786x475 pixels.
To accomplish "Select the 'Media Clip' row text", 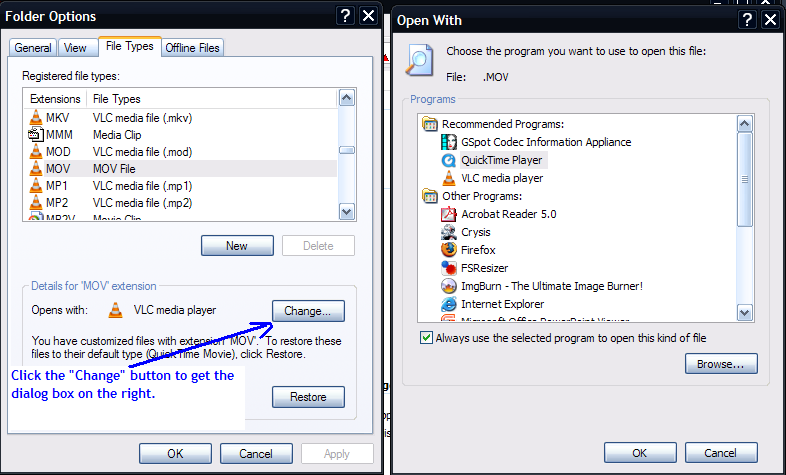I will click(x=117, y=135).
